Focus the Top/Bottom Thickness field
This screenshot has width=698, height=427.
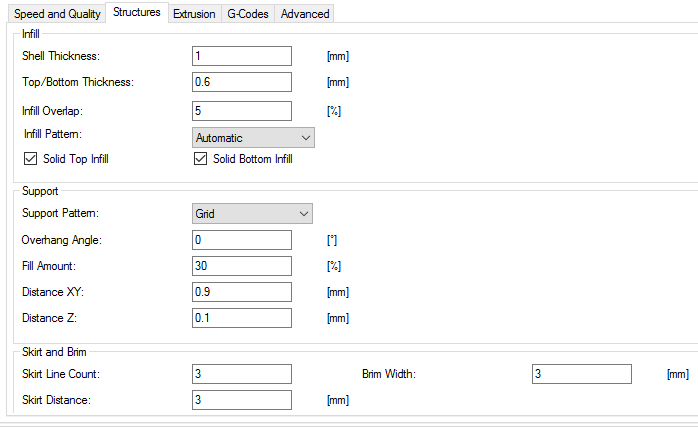pyautogui.click(x=241, y=82)
